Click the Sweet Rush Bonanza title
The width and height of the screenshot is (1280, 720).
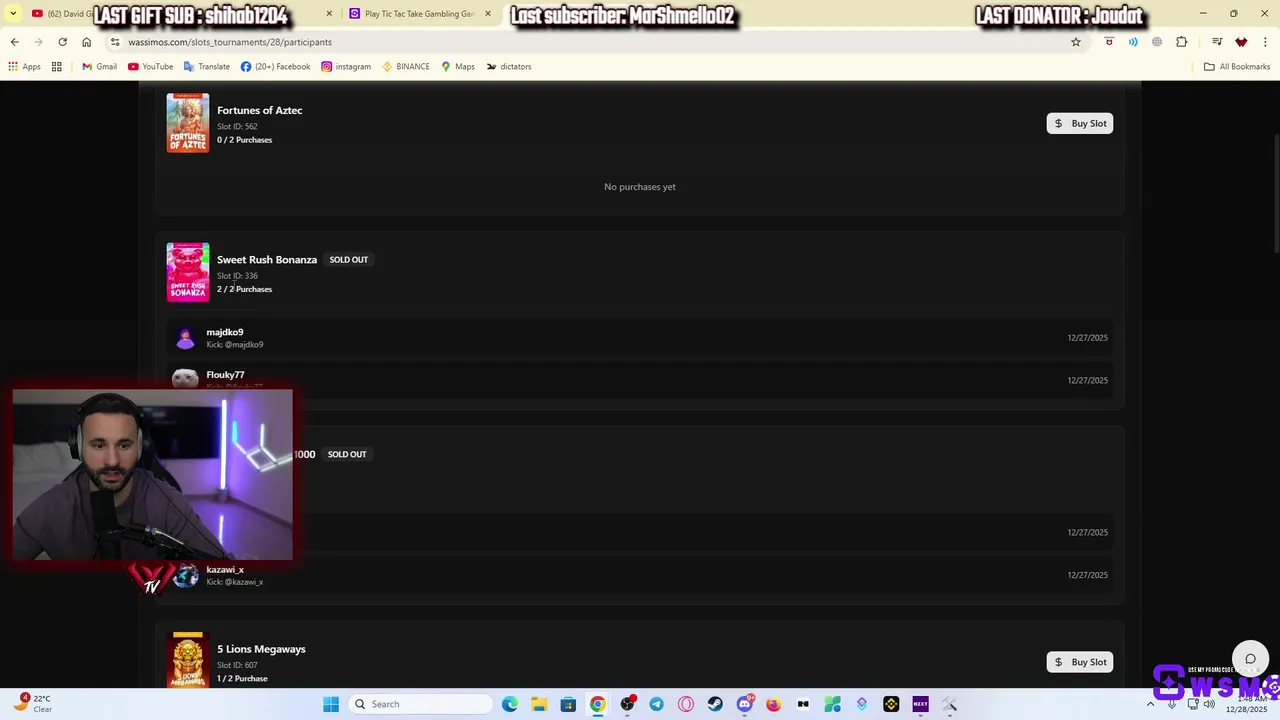pyautogui.click(x=267, y=259)
